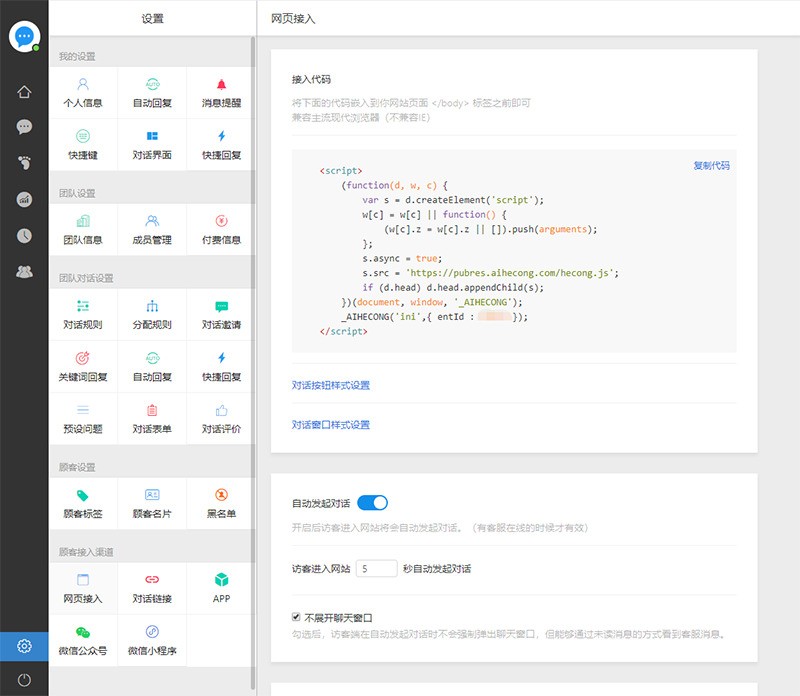
Task: Open 关键词回复 settings
Action: point(83,367)
